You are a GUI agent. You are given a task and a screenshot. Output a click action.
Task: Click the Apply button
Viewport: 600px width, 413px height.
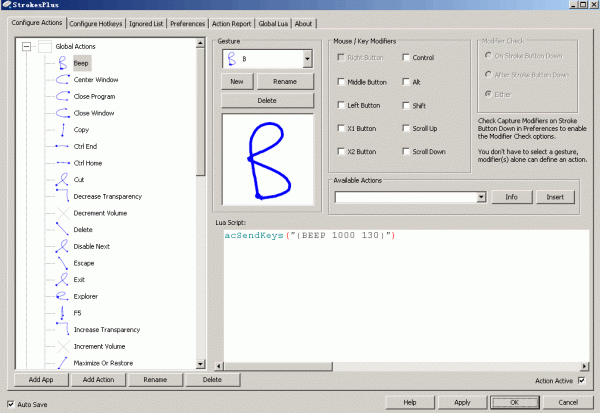point(462,402)
